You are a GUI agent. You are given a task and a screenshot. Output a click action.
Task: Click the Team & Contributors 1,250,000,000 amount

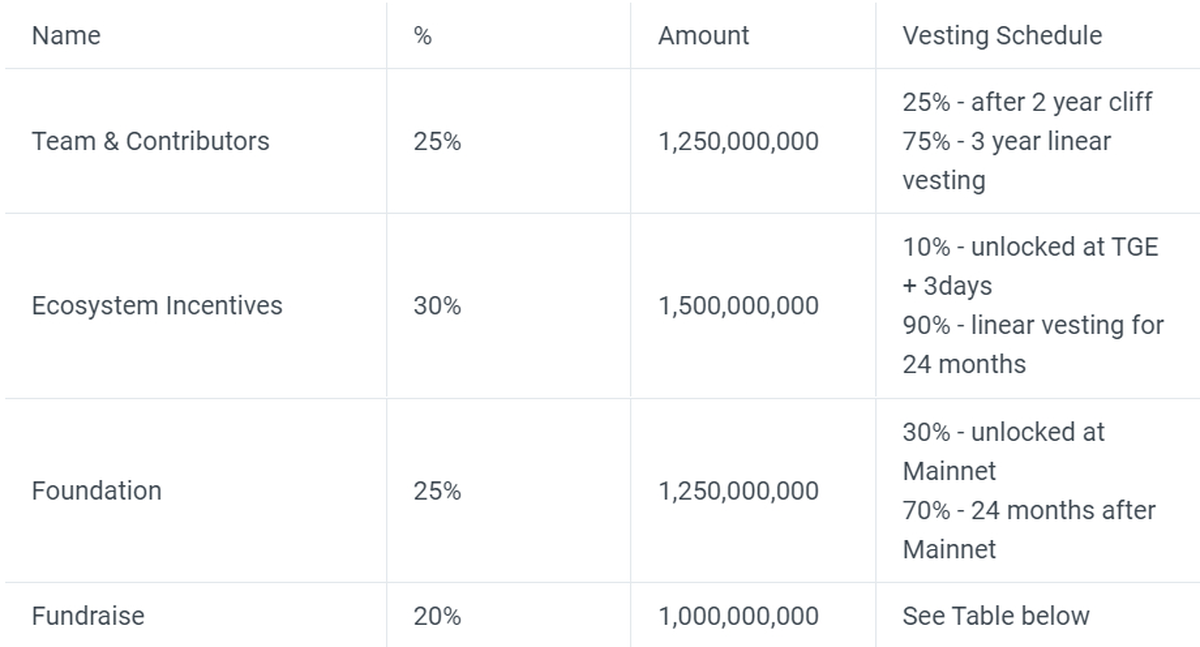738,141
